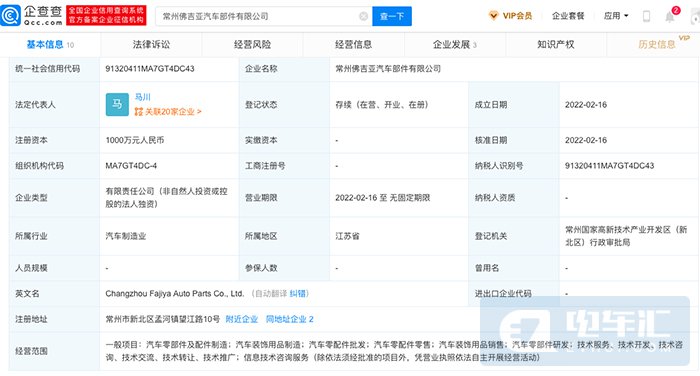The height and width of the screenshot is (376, 700).
Task: Click the VIP member diamond icon
Action: pos(493,16)
